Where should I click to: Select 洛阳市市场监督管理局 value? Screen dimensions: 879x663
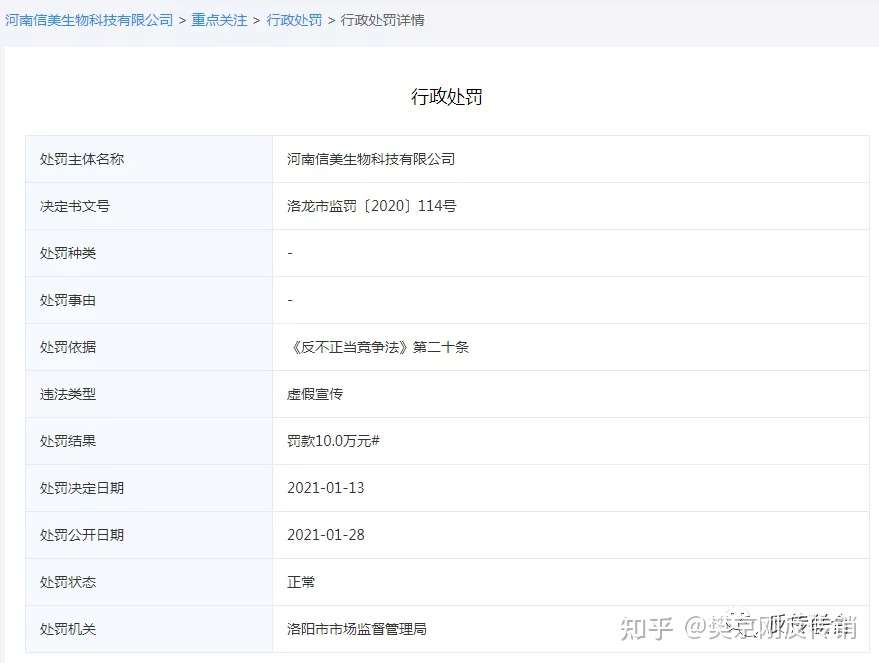[x=357, y=629]
